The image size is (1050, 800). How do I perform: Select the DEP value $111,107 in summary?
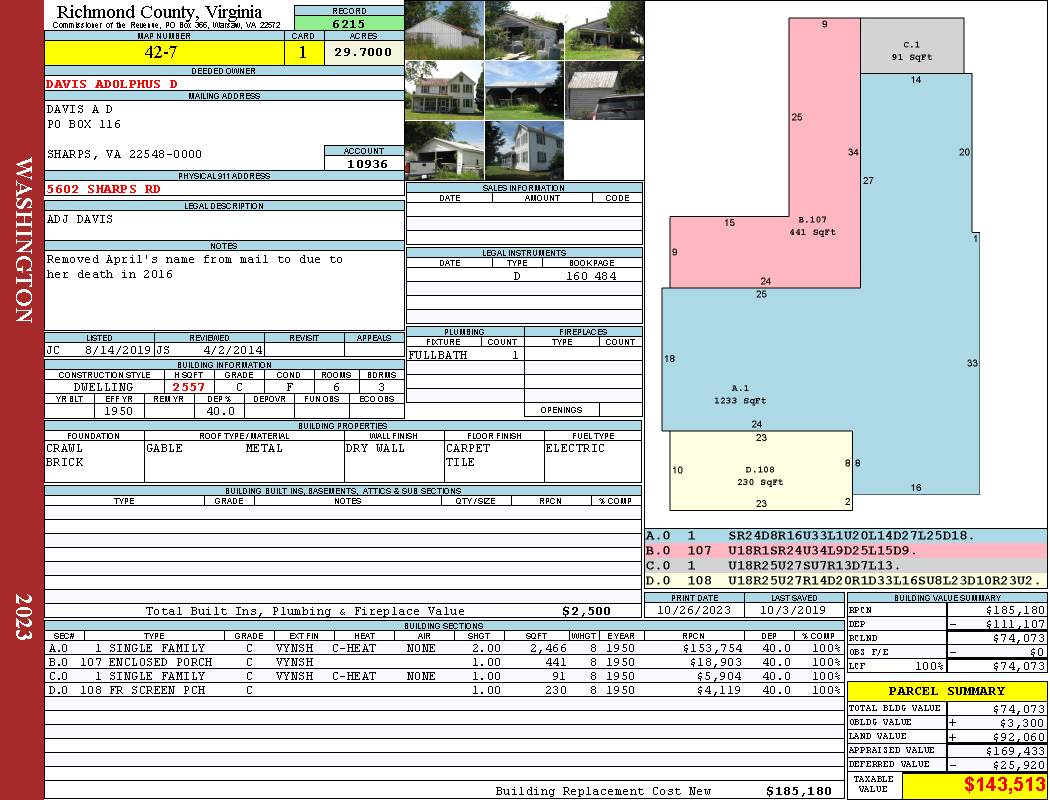(1015, 624)
